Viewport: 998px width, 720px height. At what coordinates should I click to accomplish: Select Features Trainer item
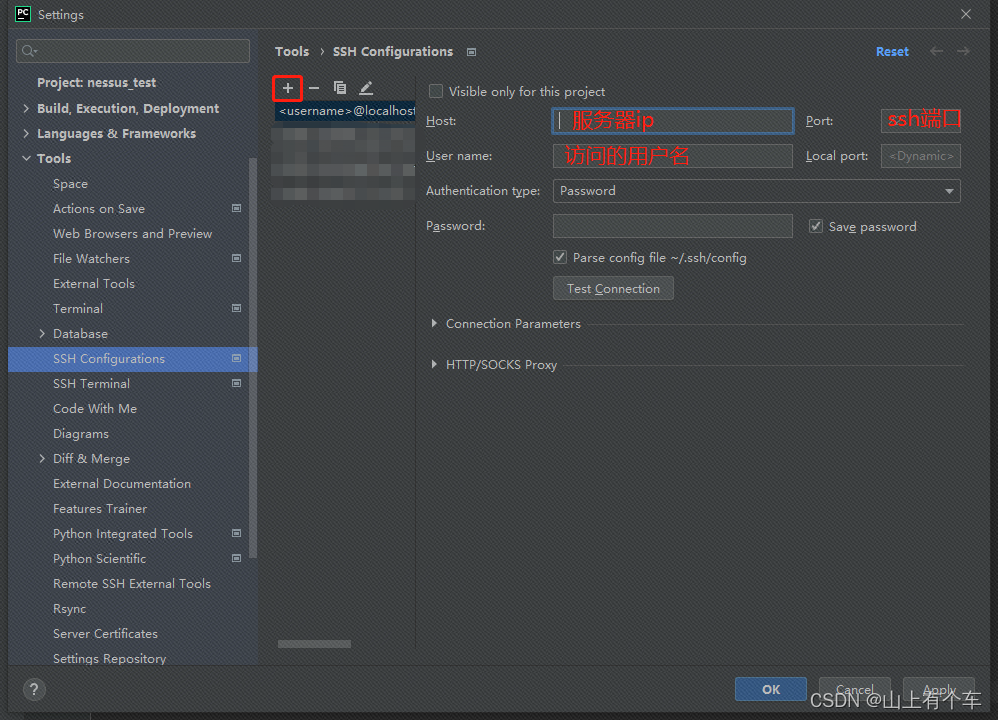tap(100, 509)
